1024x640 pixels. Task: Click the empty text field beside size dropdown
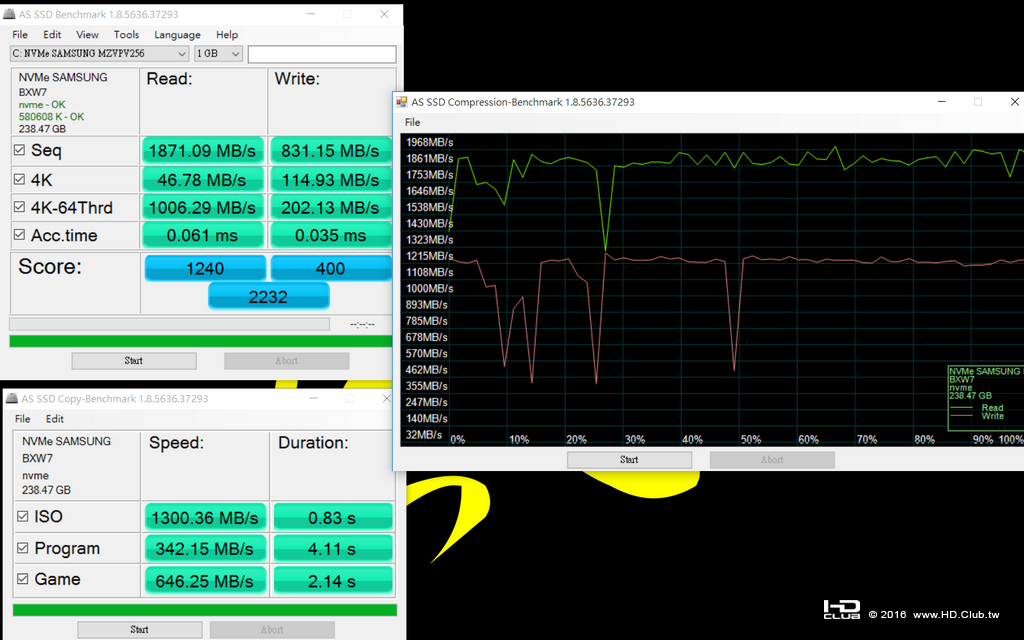[x=321, y=54]
